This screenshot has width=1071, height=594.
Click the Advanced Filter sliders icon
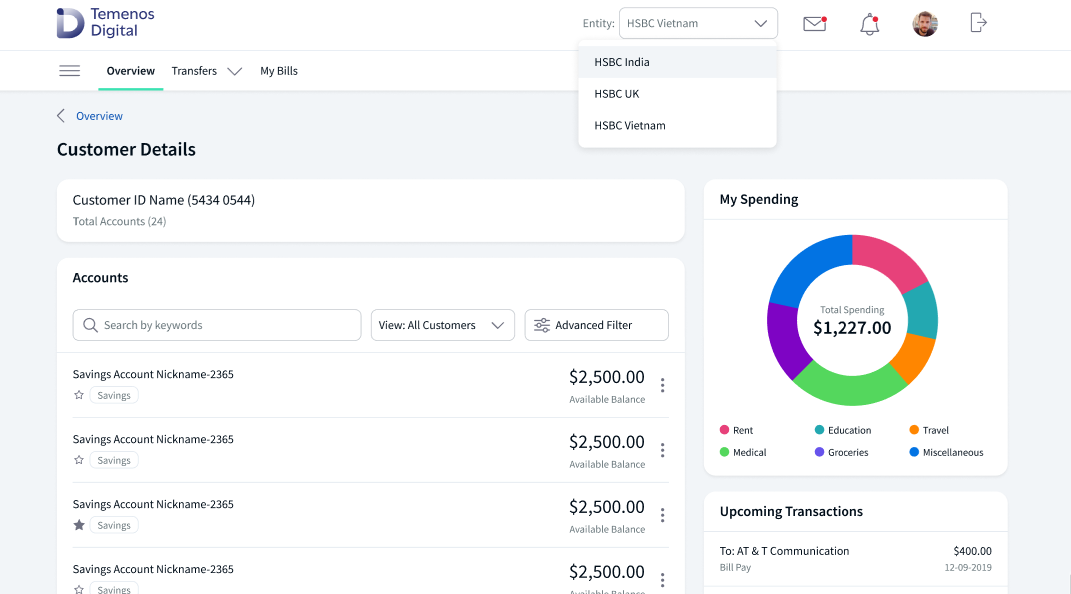tap(542, 325)
